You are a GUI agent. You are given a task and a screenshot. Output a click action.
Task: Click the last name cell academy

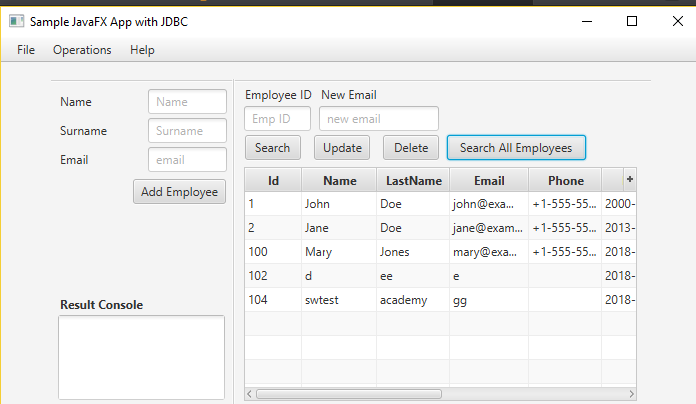413,300
